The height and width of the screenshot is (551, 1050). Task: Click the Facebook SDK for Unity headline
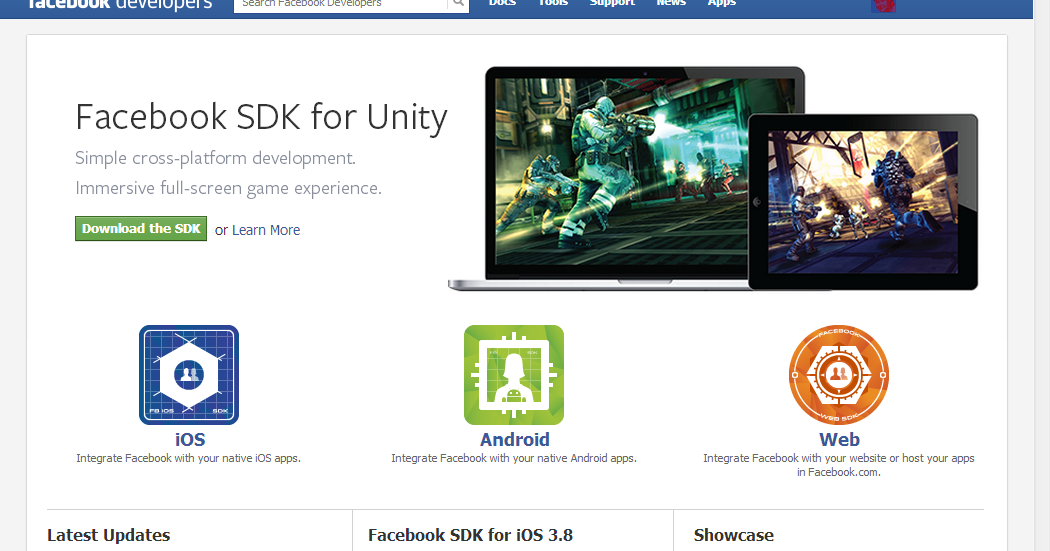point(261,117)
